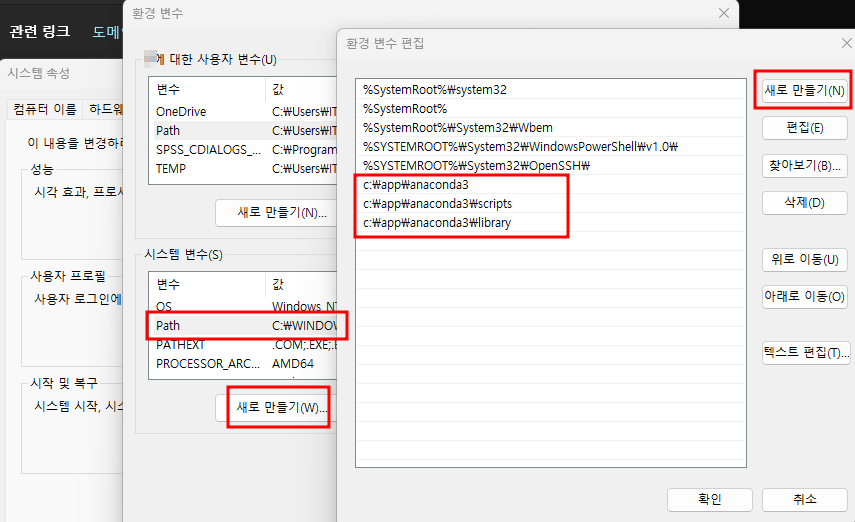Select the Path row in system variables
The image size is (855, 522).
[x=243, y=326]
